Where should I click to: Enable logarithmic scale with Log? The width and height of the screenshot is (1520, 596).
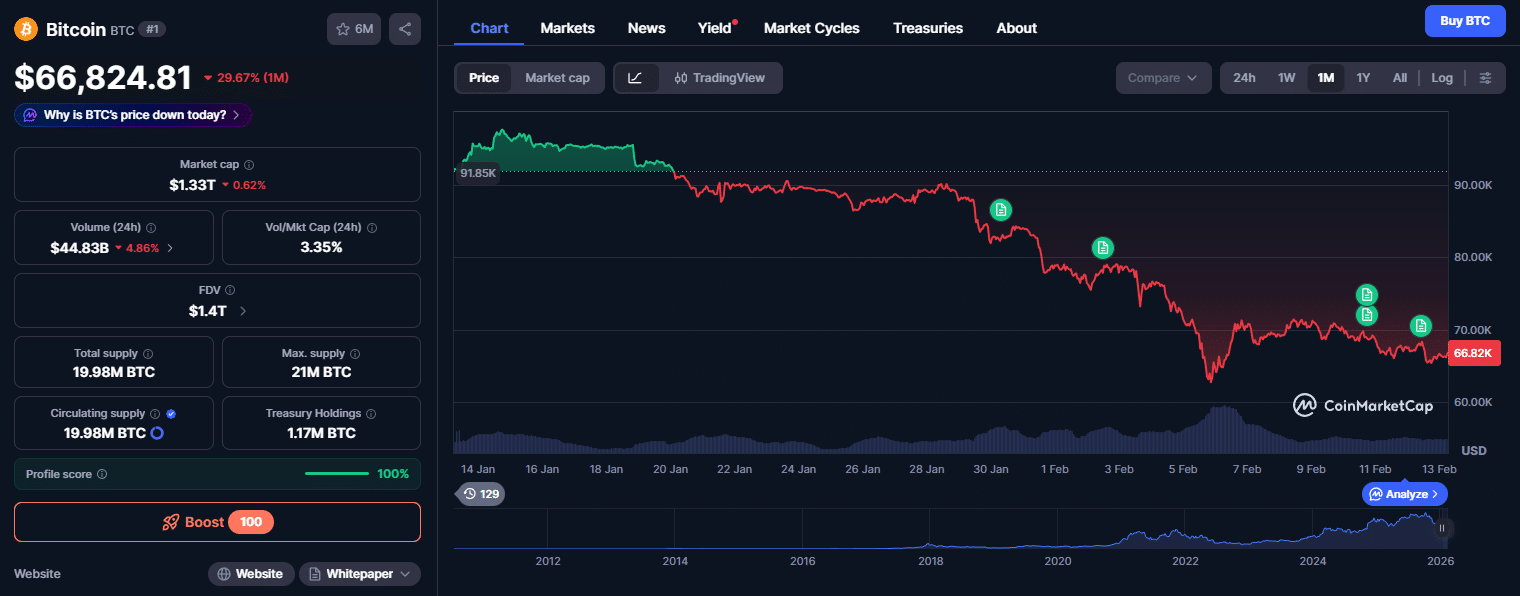pos(1441,77)
